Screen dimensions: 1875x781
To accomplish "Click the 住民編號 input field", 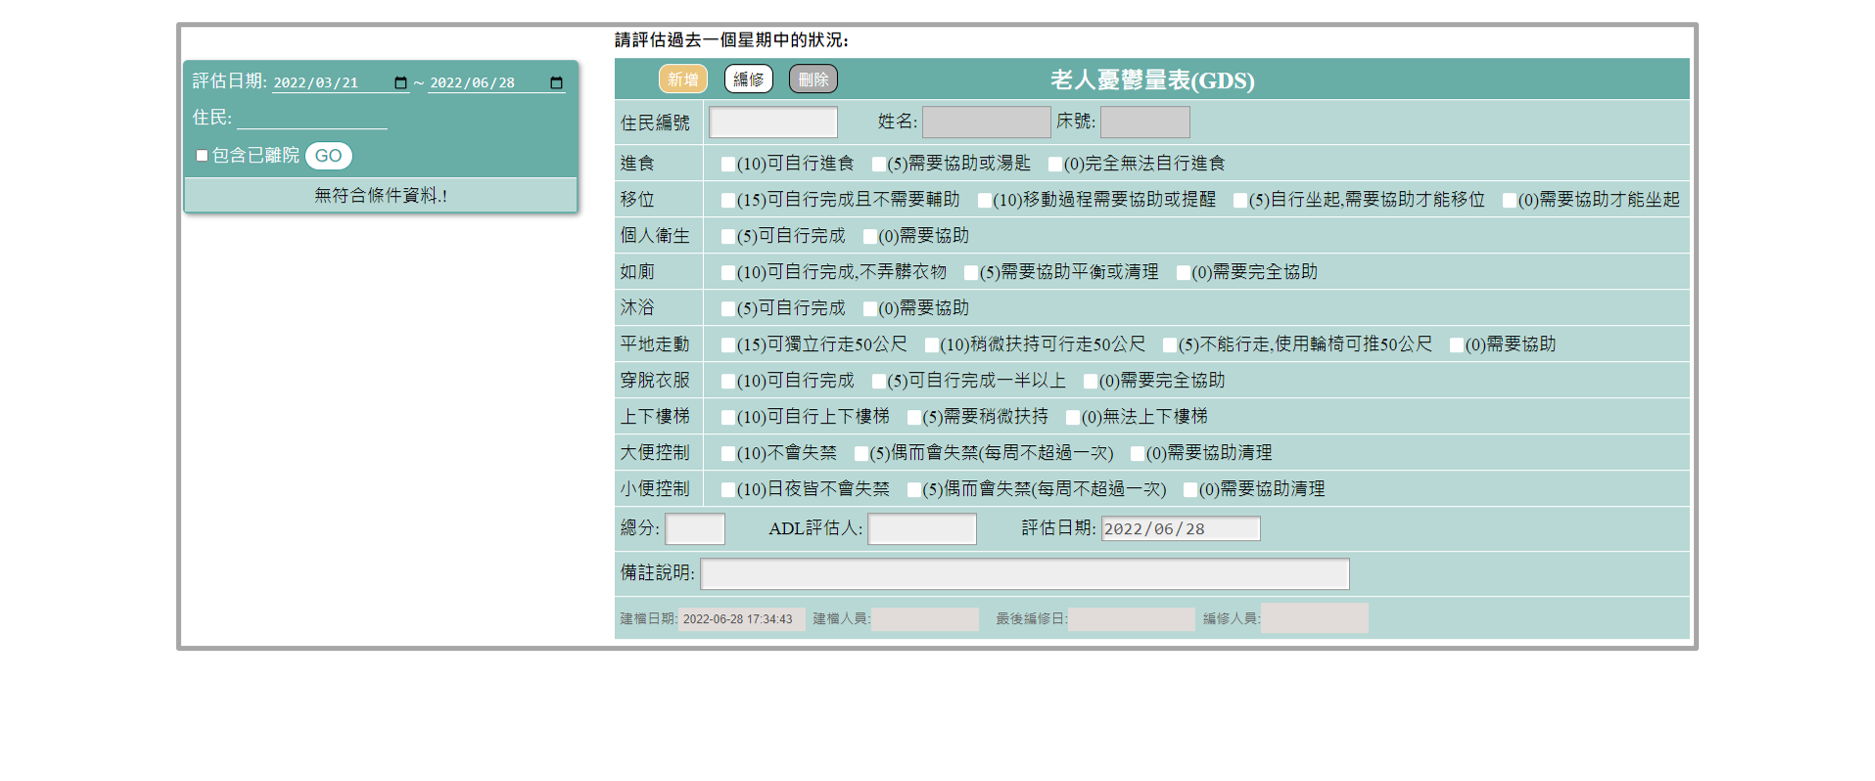I will coord(773,122).
